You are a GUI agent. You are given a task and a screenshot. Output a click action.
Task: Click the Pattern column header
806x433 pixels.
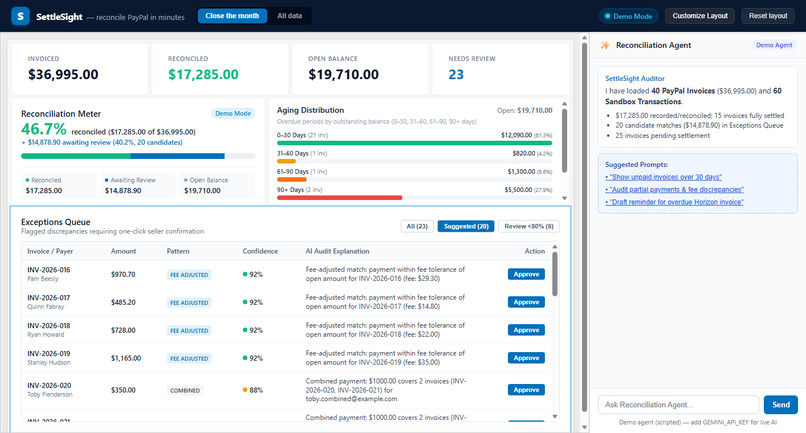(178, 251)
